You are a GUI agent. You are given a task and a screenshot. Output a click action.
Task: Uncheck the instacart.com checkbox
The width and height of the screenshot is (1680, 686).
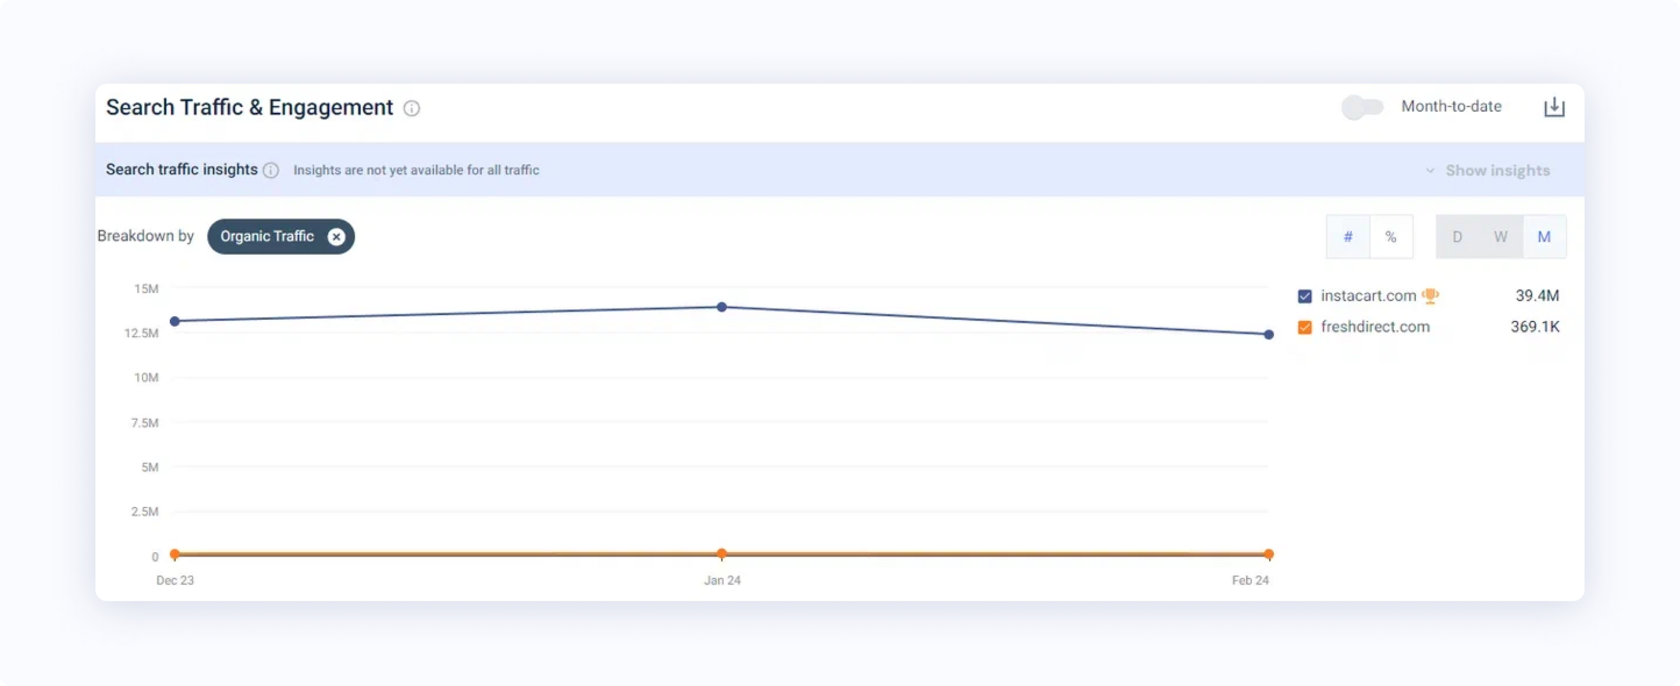[1305, 296]
